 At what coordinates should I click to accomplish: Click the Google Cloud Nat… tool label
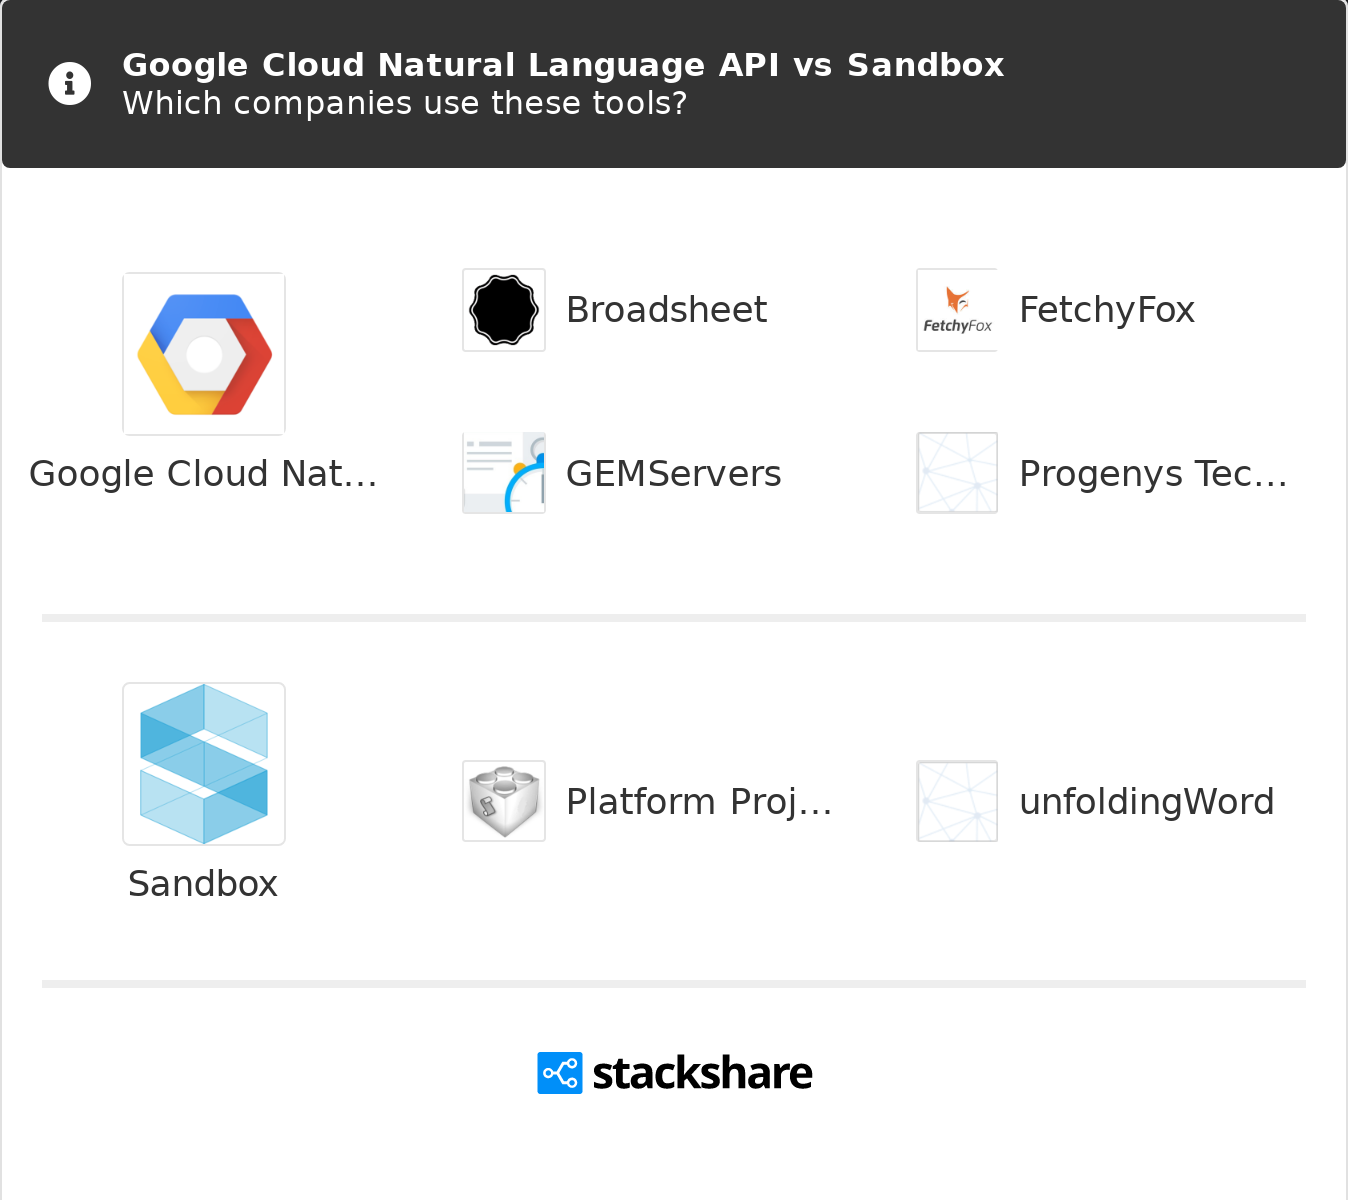pyautogui.click(x=203, y=474)
